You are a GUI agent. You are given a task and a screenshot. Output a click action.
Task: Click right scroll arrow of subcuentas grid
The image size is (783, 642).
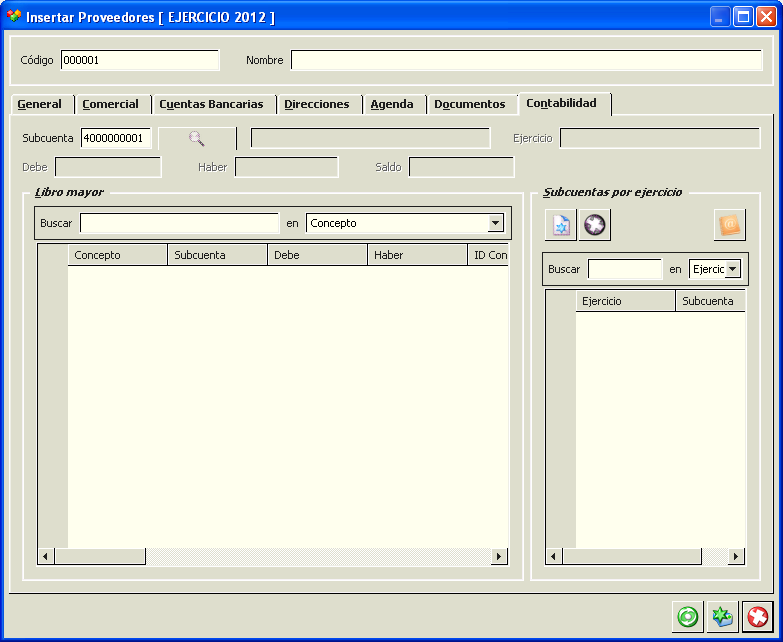[736, 556]
